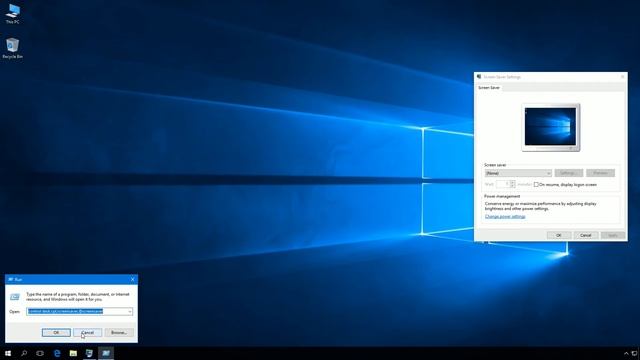This screenshot has height=360, width=640.
Task: Click screen saver Settings button
Action: tap(568, 173)
